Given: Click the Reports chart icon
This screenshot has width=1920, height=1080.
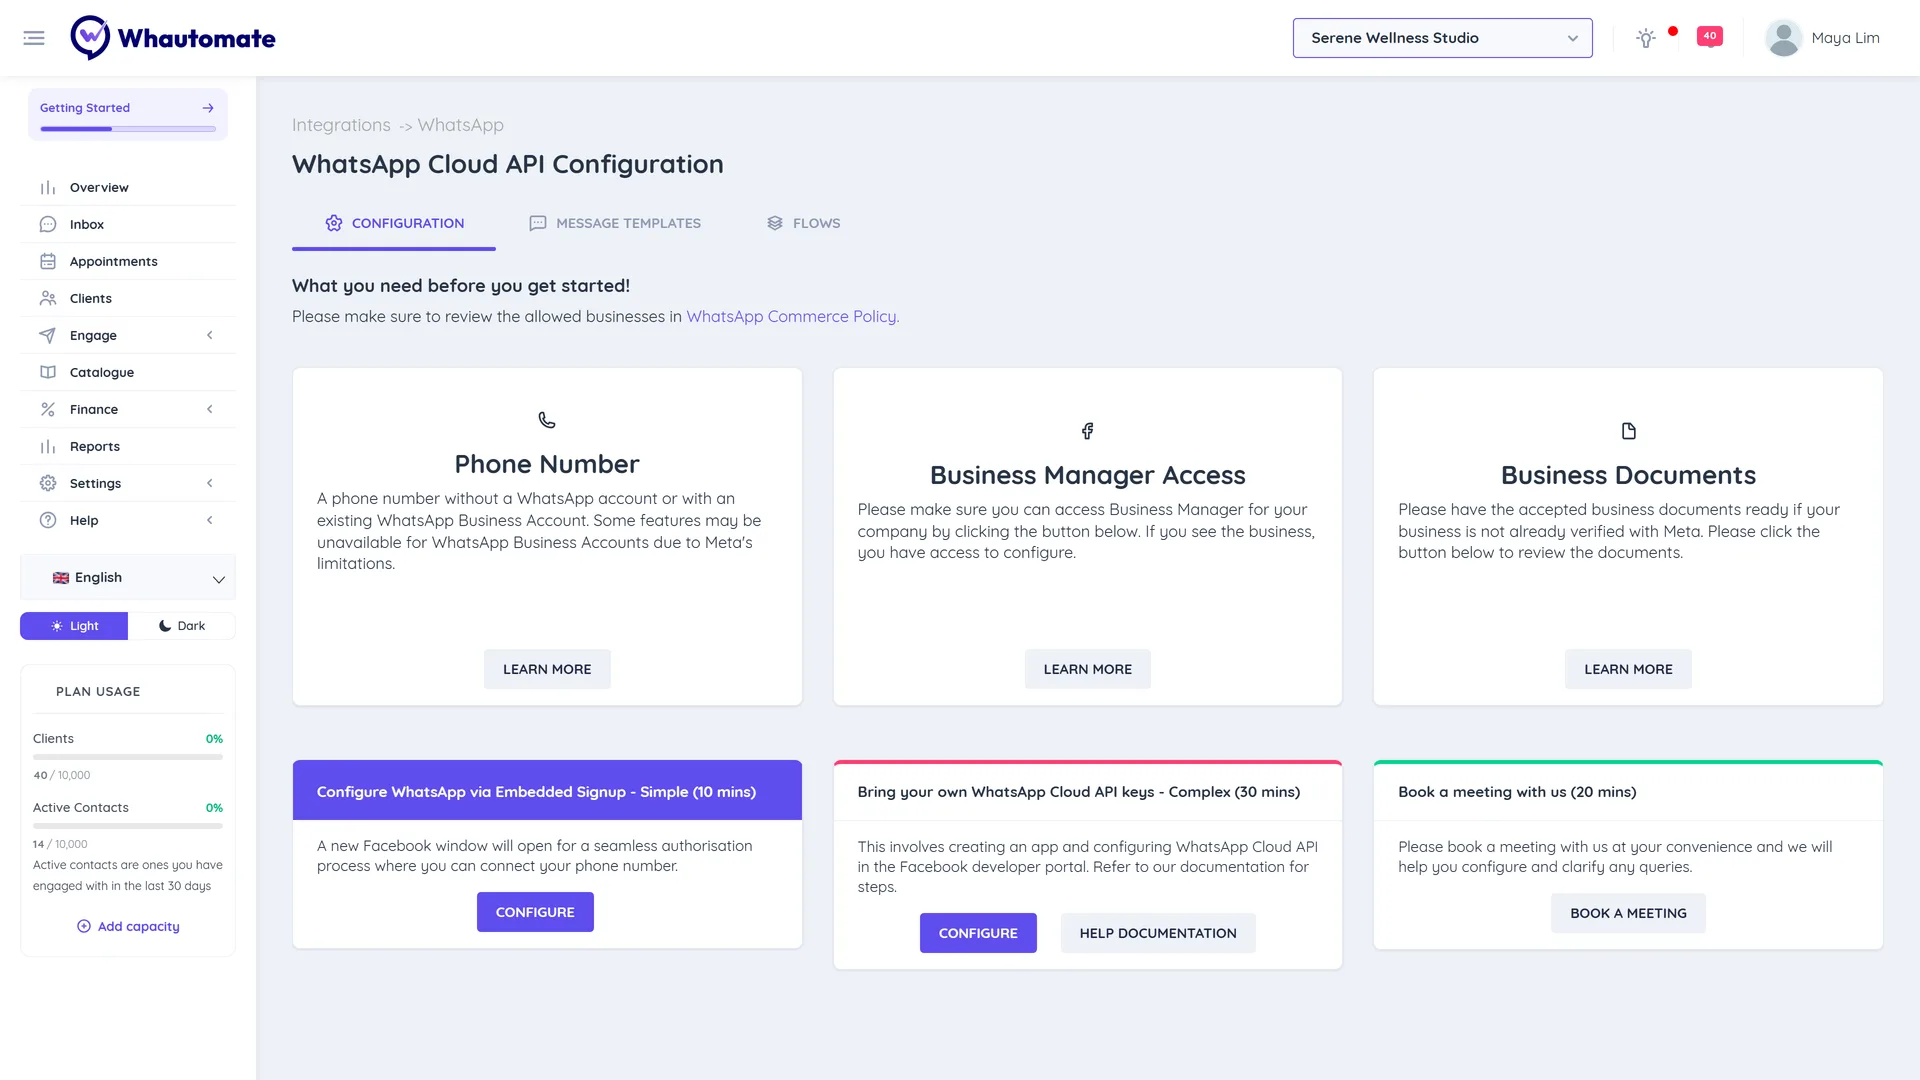Looking at the screenshot, I should (x=48, y=447).
